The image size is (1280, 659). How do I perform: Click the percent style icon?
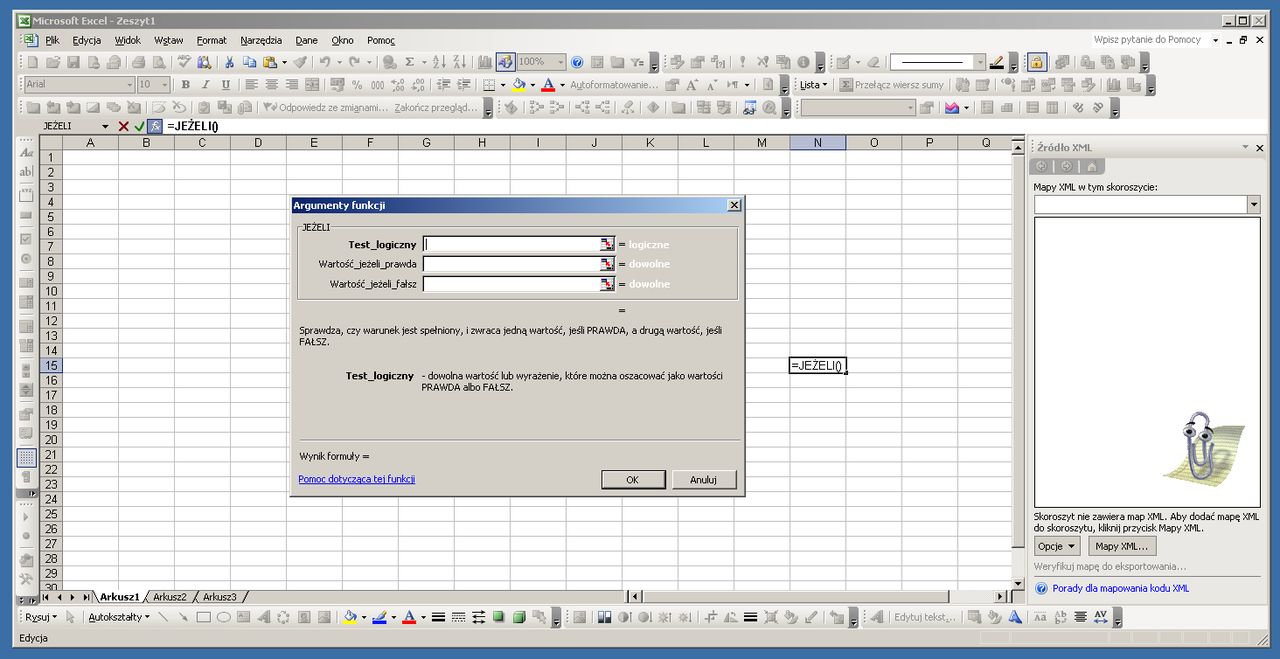(357, 85)
